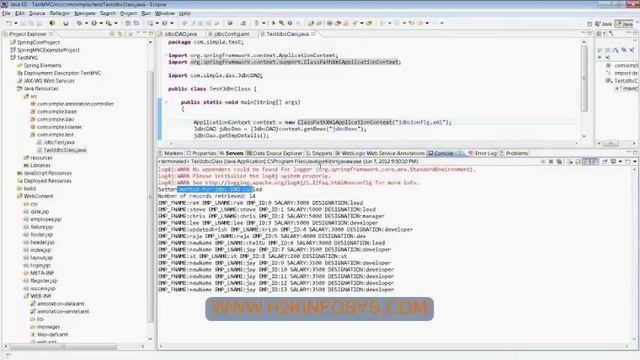640x360 pixels.
Task: Click the Run toolbar icon
Action: pos(94,23)
